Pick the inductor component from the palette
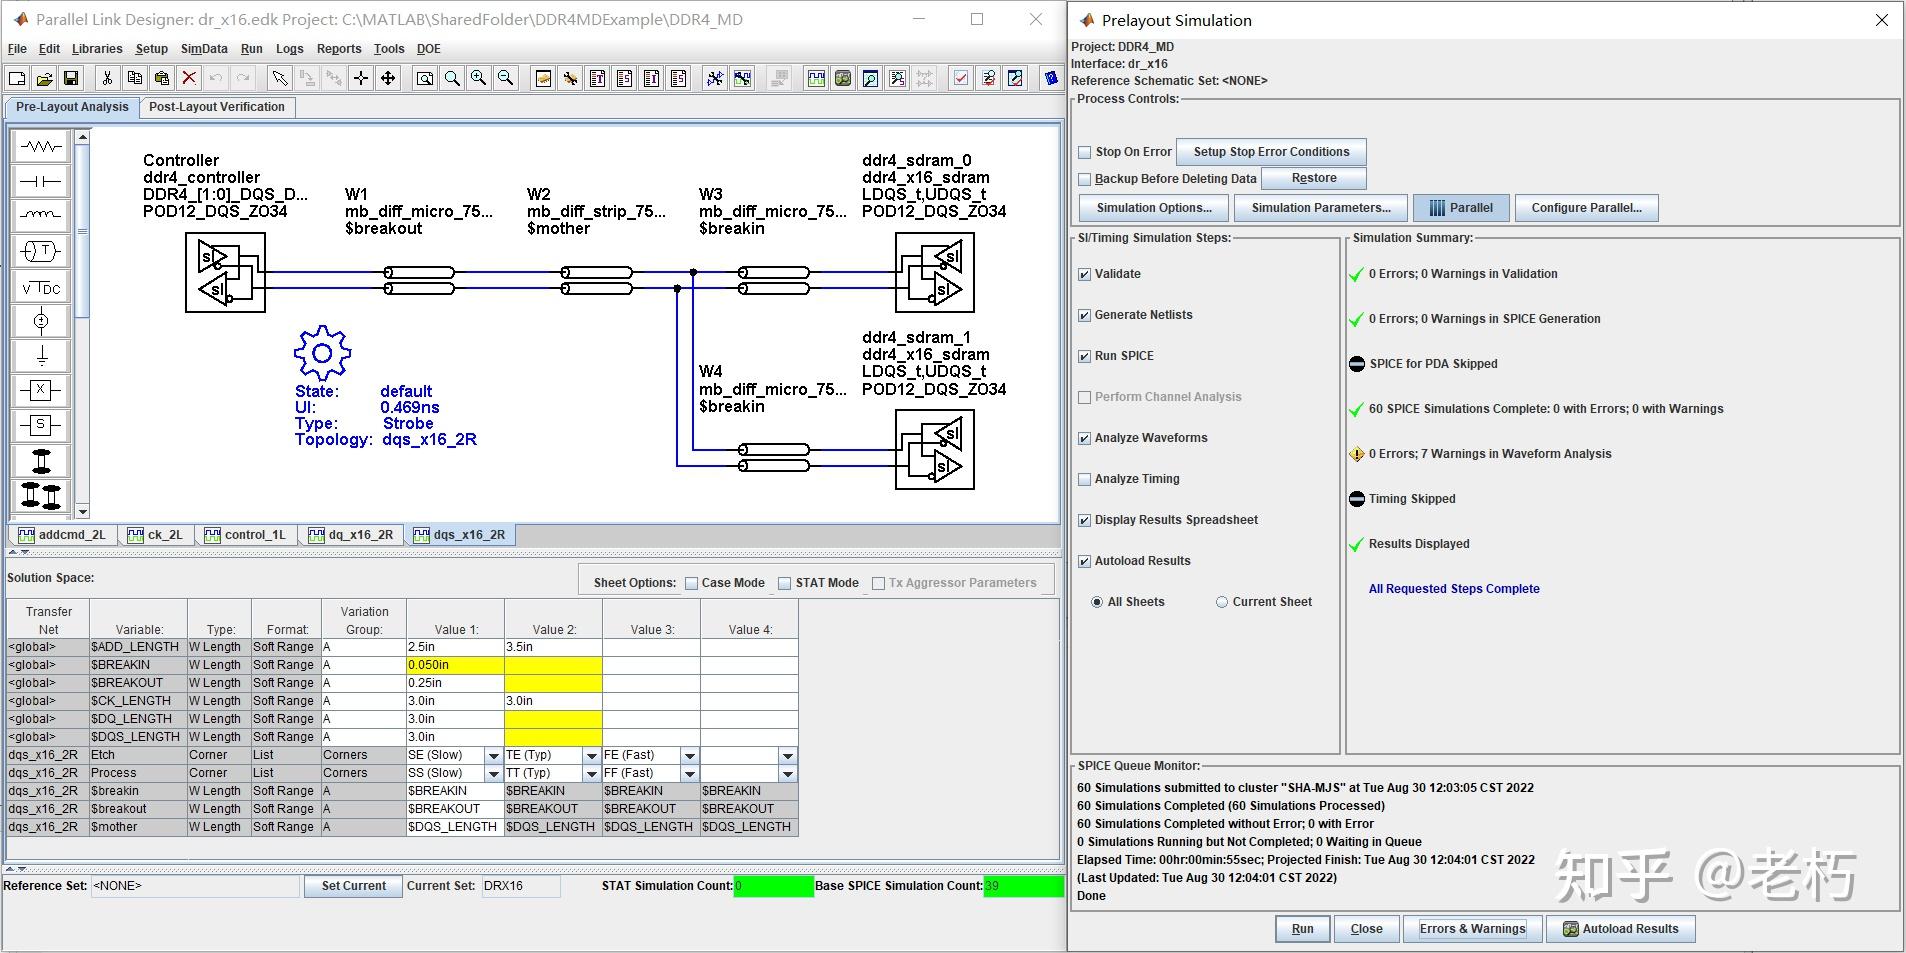This screenshot has height=953, width=1906. click(x=41, y=215)
